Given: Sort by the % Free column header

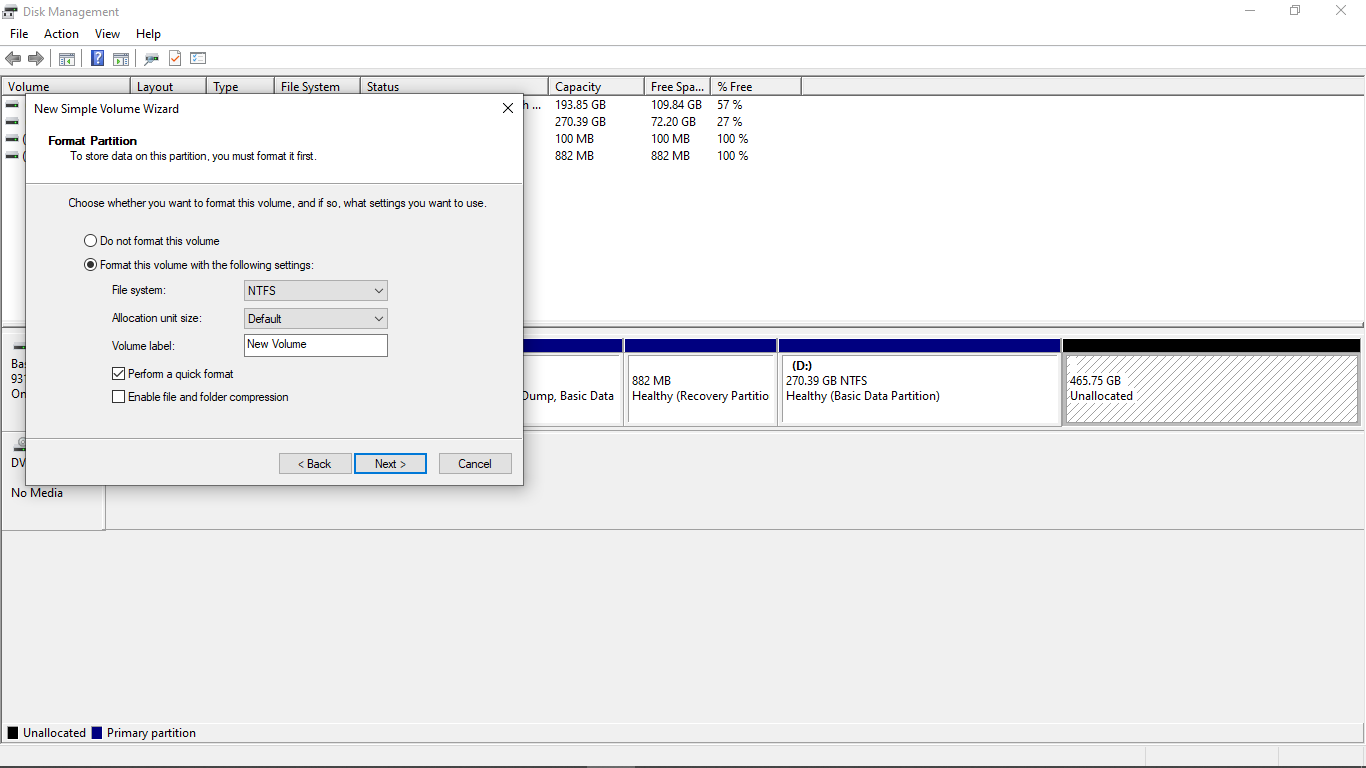Looking at the screenshot, I should click(x=756, y=86).
